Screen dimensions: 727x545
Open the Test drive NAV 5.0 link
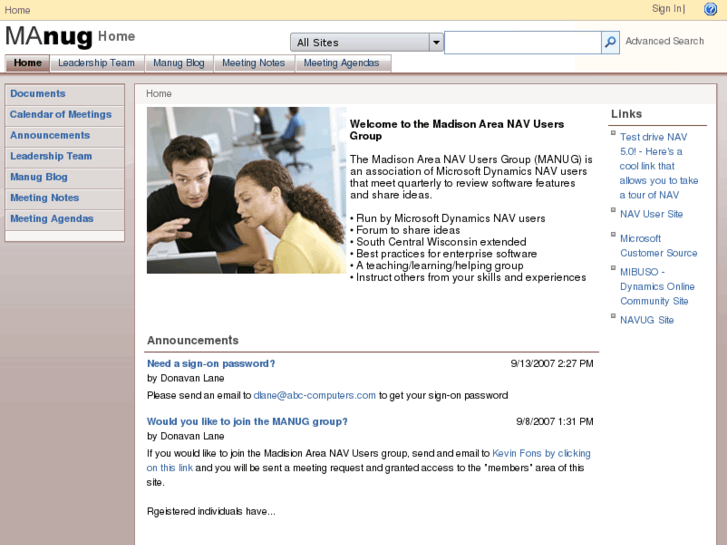click(x=658, y=166)
